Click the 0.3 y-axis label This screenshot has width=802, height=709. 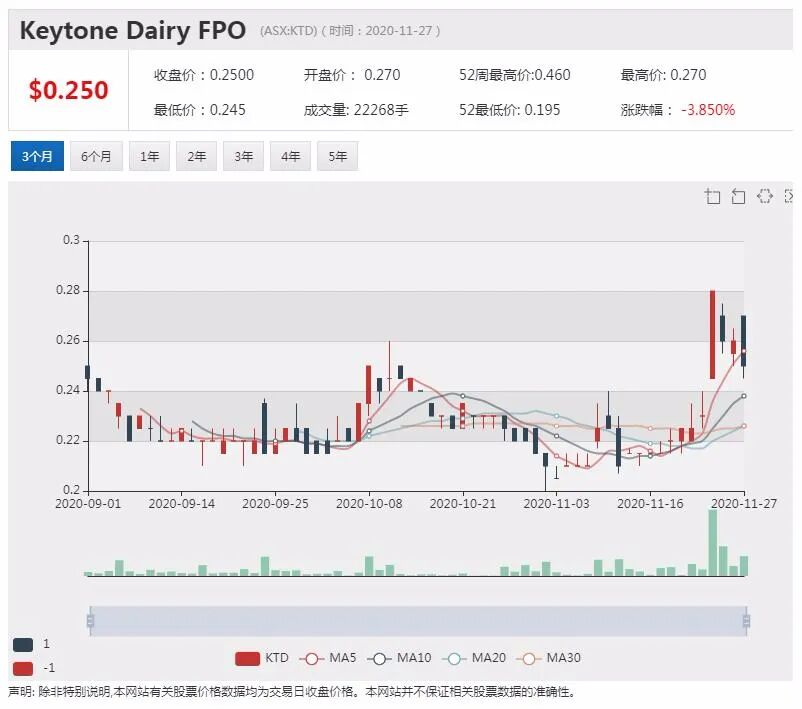coord(71,240)
